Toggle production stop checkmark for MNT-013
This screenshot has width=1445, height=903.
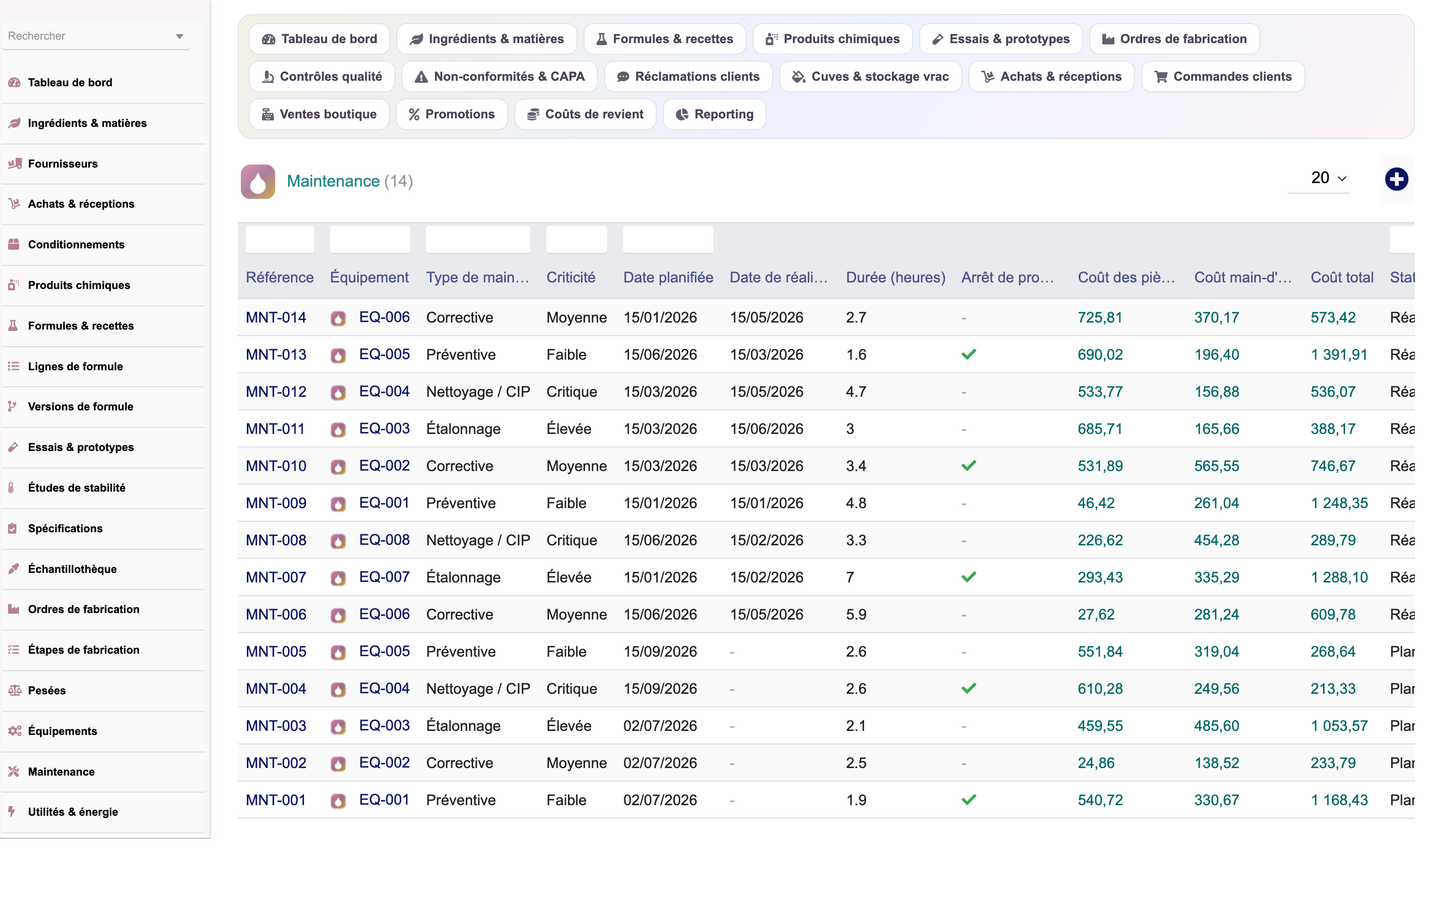969,354
